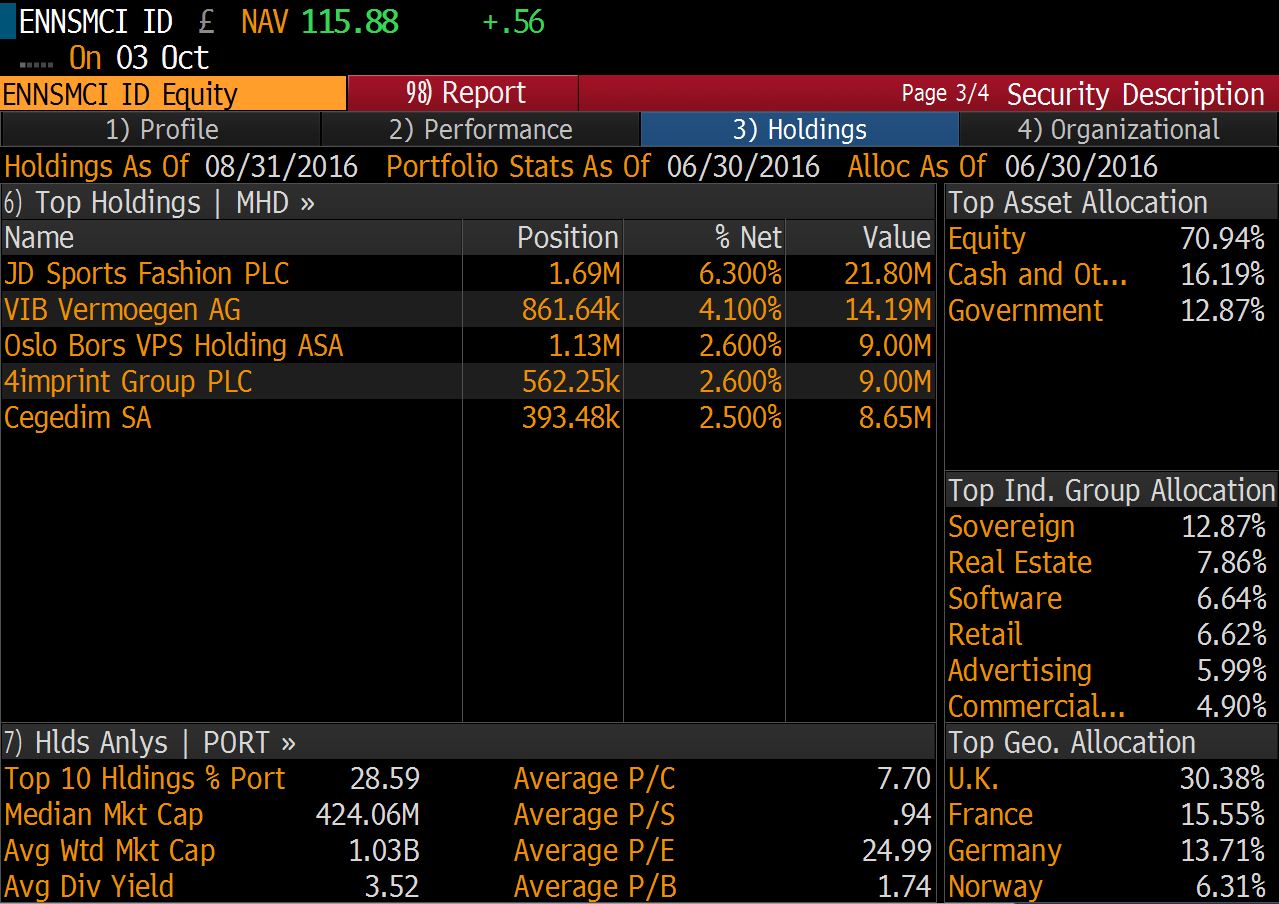Select VIB Vermoegen AG holding
The image size is (1279, 904).
tap(467, 310)
